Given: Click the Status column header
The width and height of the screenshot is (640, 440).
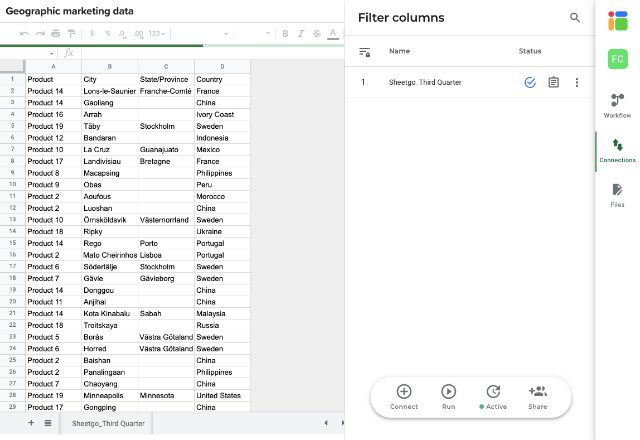Looking at the screenshot, I should click(530, 51).
